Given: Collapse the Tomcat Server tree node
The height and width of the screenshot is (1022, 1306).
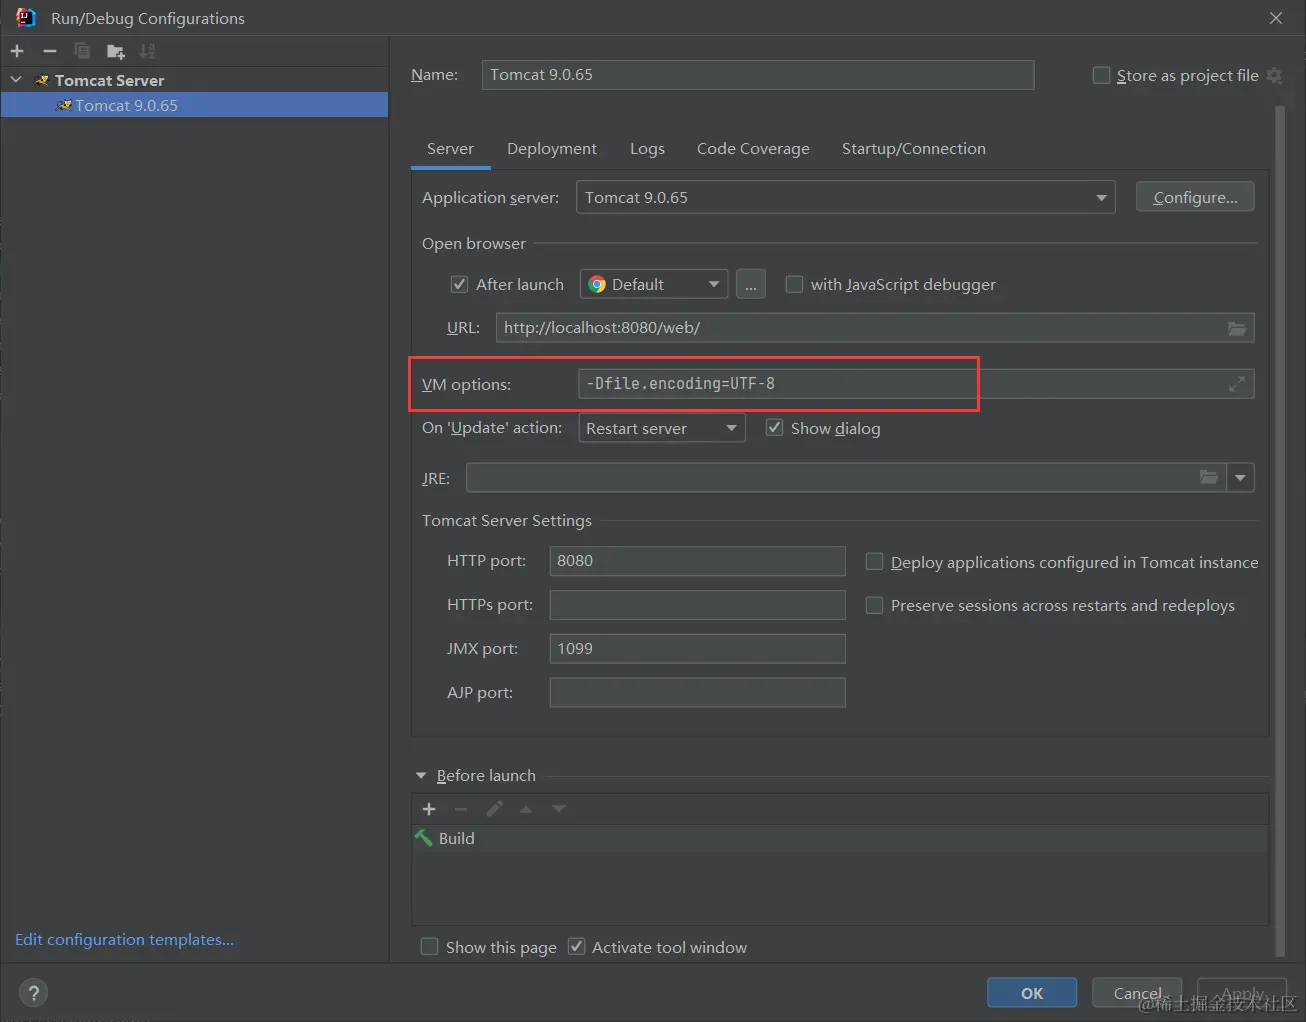Looking at the screenshot, I should click(16, 80).
